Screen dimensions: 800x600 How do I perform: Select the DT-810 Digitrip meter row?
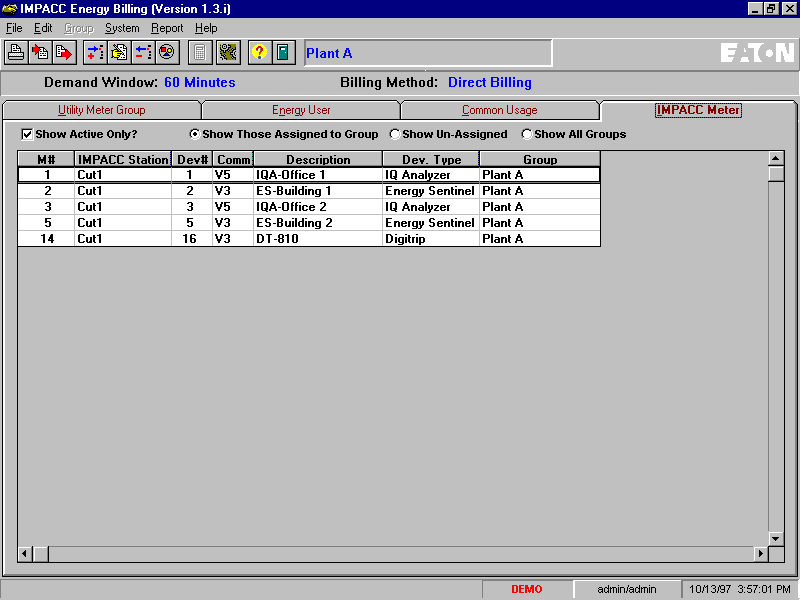[309, 239]
